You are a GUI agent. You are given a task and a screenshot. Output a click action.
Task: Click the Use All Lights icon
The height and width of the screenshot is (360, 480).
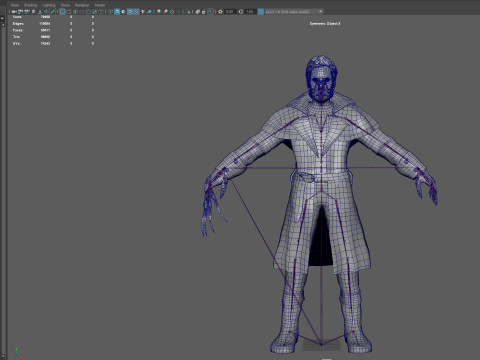click(x=143, y=12)
